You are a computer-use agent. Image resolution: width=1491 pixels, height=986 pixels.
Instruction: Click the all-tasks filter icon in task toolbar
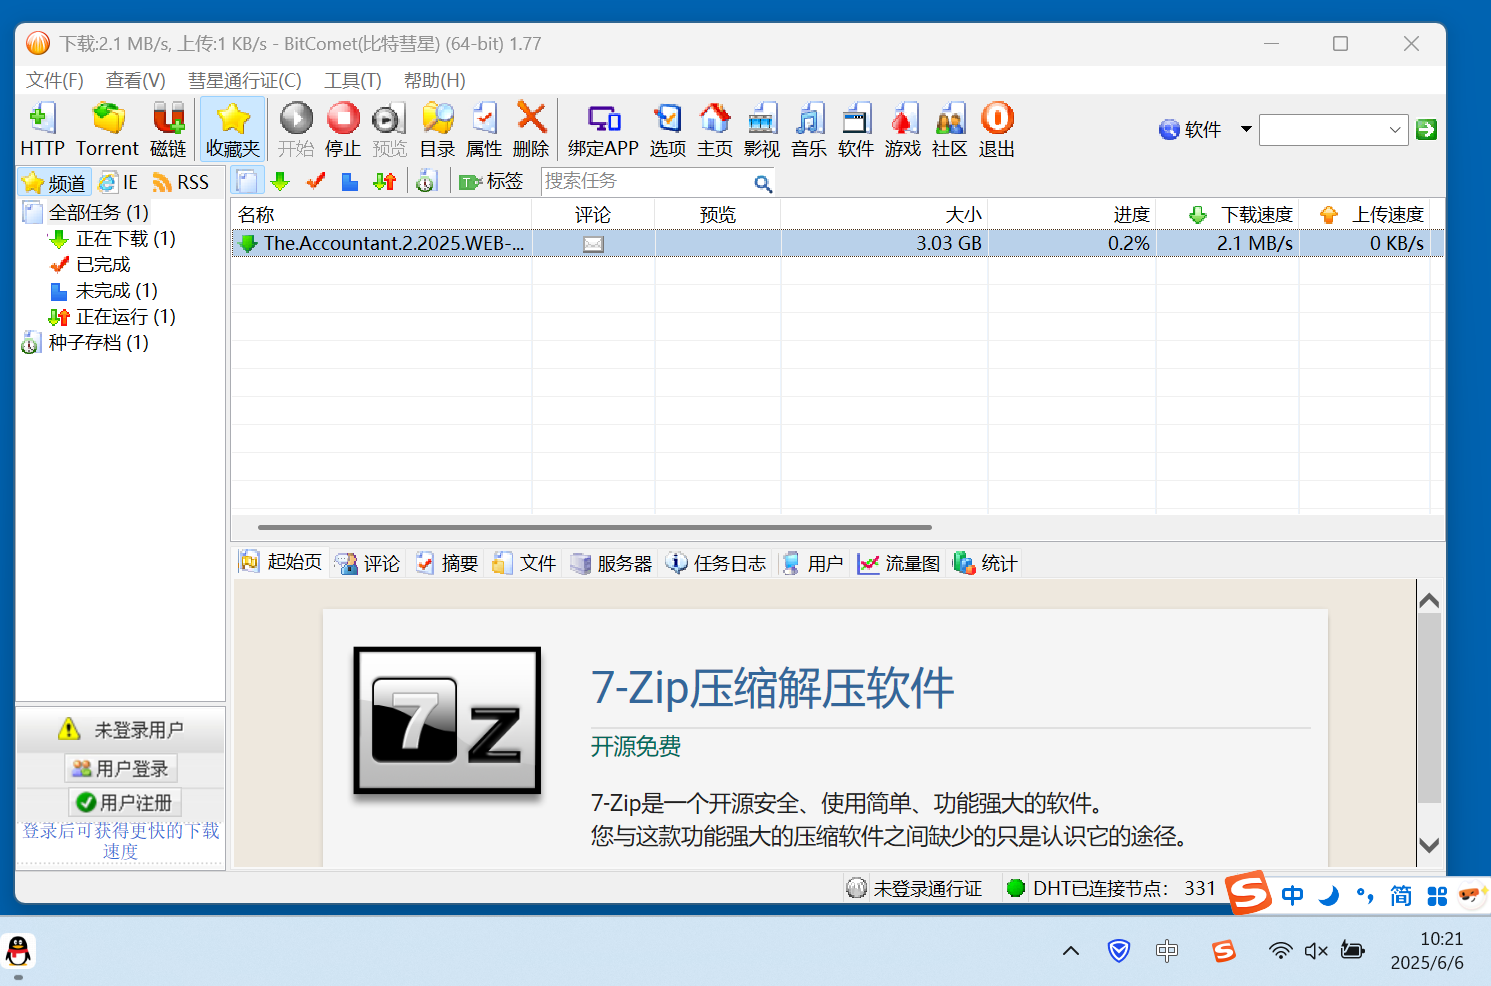coord(247,181)
